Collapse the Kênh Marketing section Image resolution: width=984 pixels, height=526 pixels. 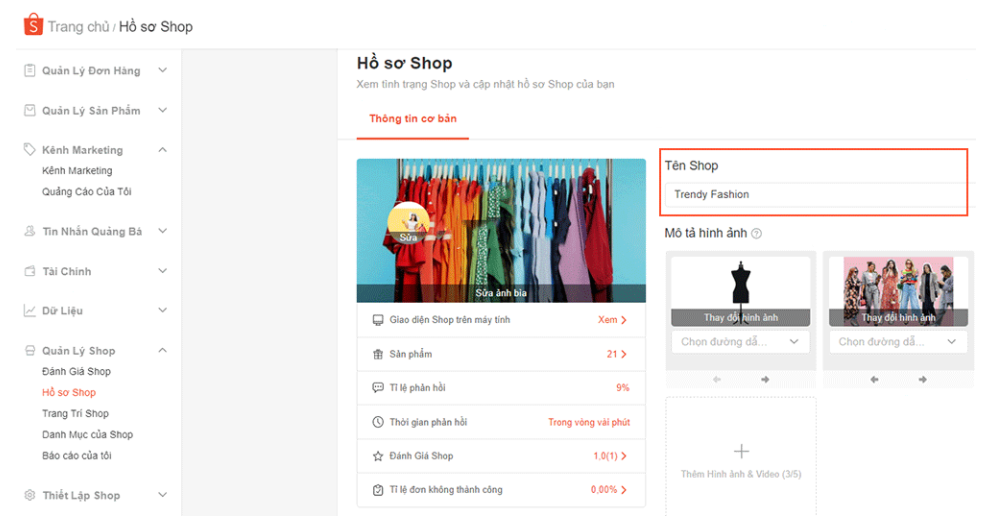tap(162, 150)
